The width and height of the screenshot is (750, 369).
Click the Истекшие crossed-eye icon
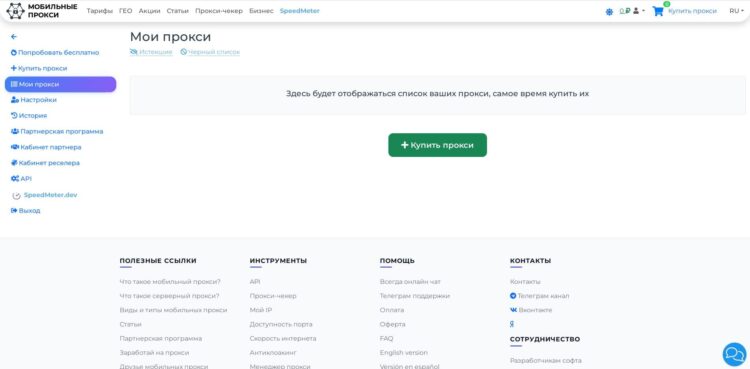click(x=133, y=52)
